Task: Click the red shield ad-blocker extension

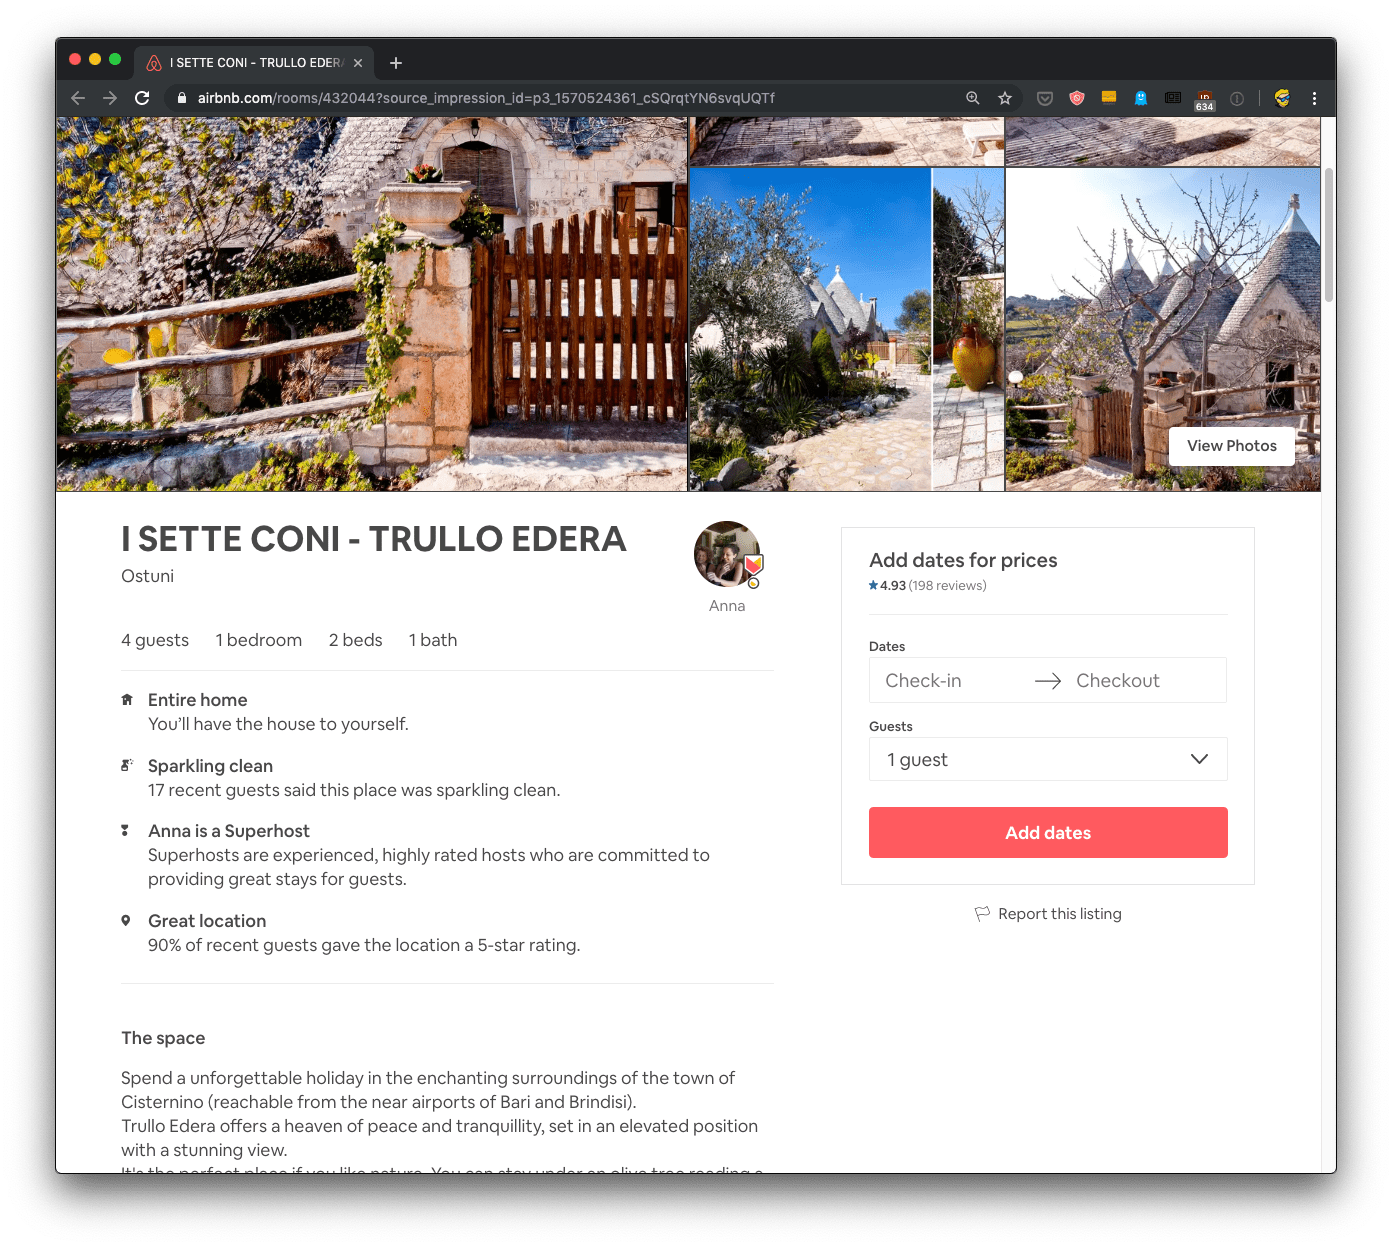Action: point(1077,98)
